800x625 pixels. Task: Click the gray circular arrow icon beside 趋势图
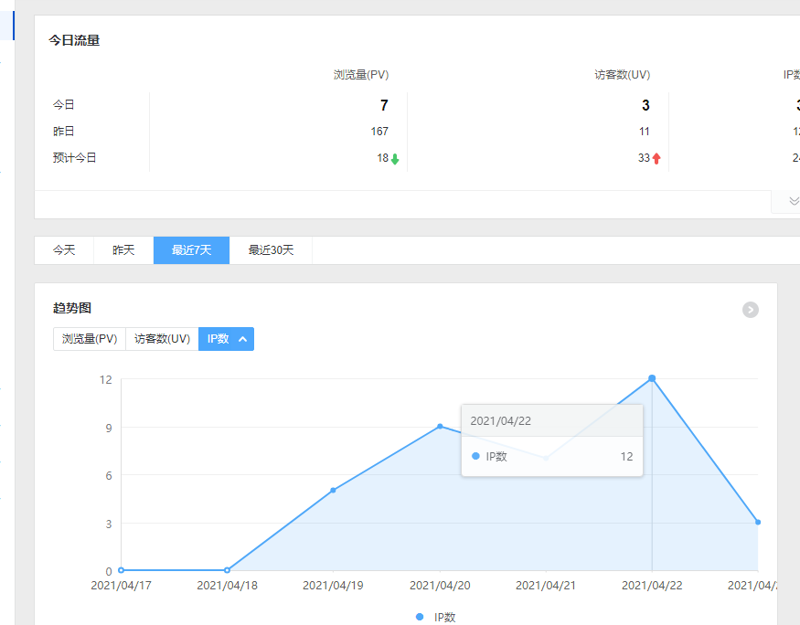pos(750,310)
